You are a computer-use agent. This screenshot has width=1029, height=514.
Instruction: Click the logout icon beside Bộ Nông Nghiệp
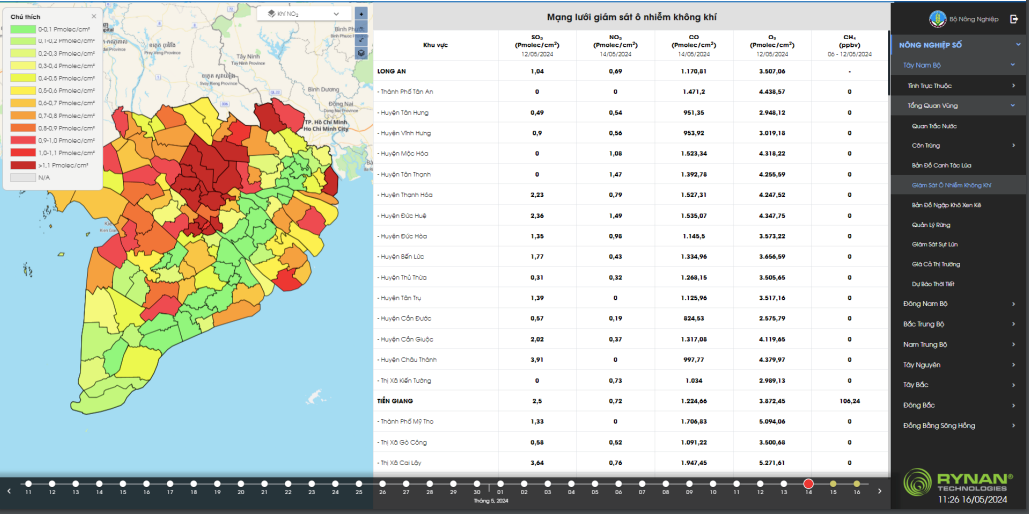tap(1013, 19)
